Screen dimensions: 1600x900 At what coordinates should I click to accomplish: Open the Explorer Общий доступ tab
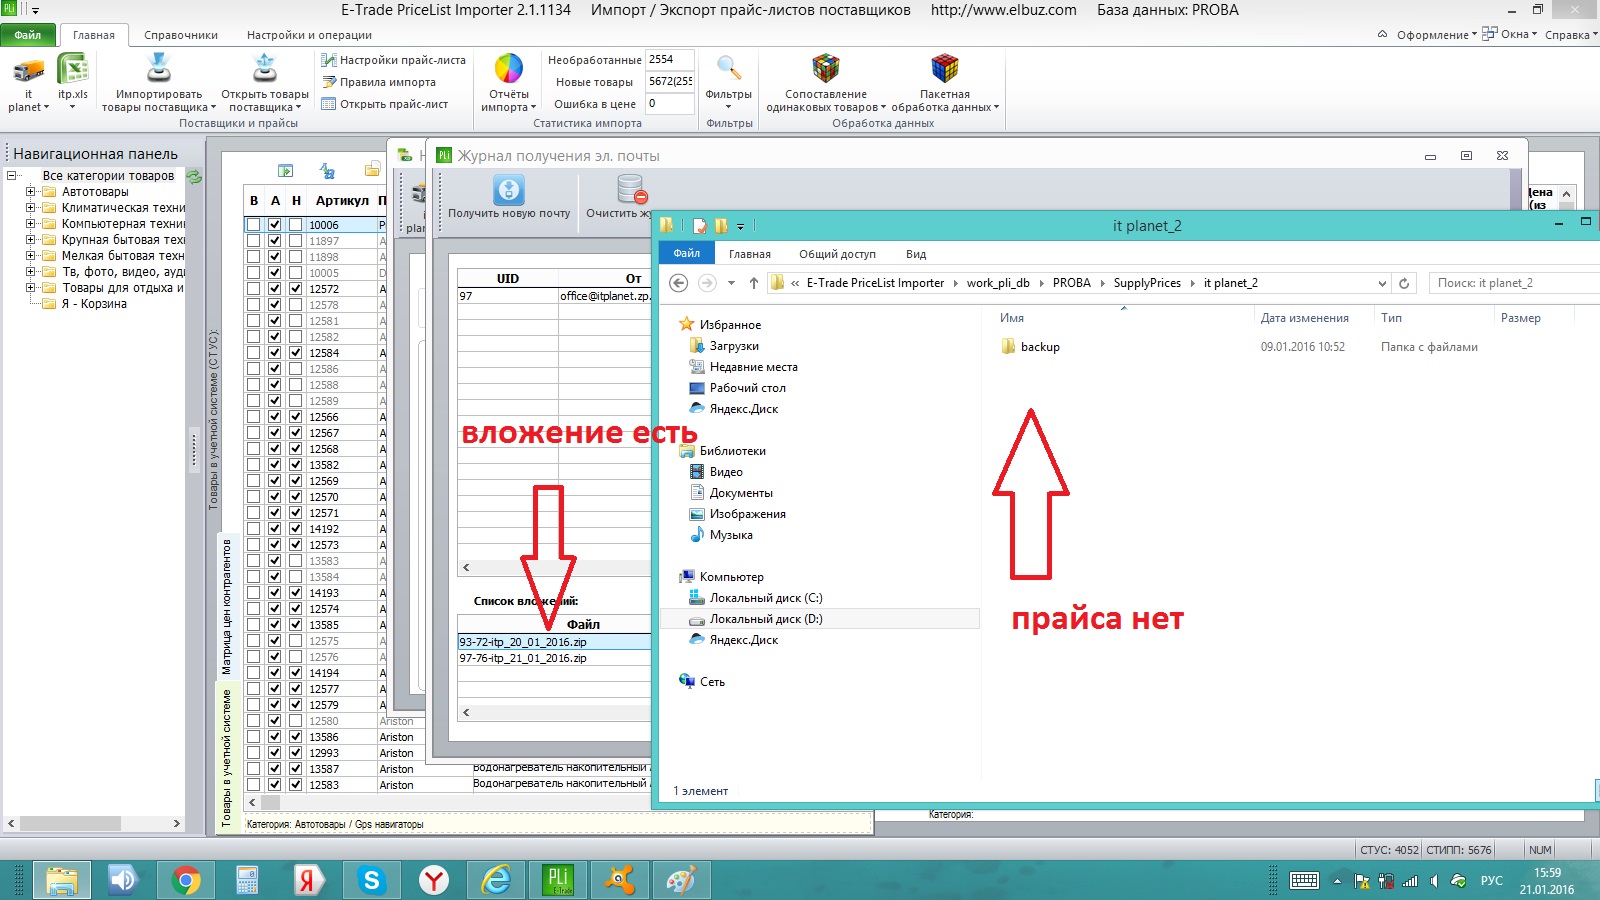pos(837,254)
